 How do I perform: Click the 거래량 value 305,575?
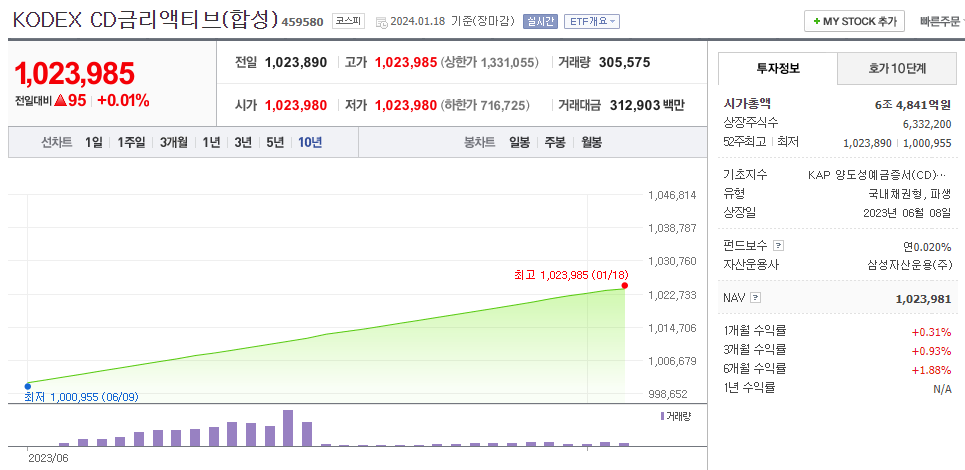tap(624, 62)
